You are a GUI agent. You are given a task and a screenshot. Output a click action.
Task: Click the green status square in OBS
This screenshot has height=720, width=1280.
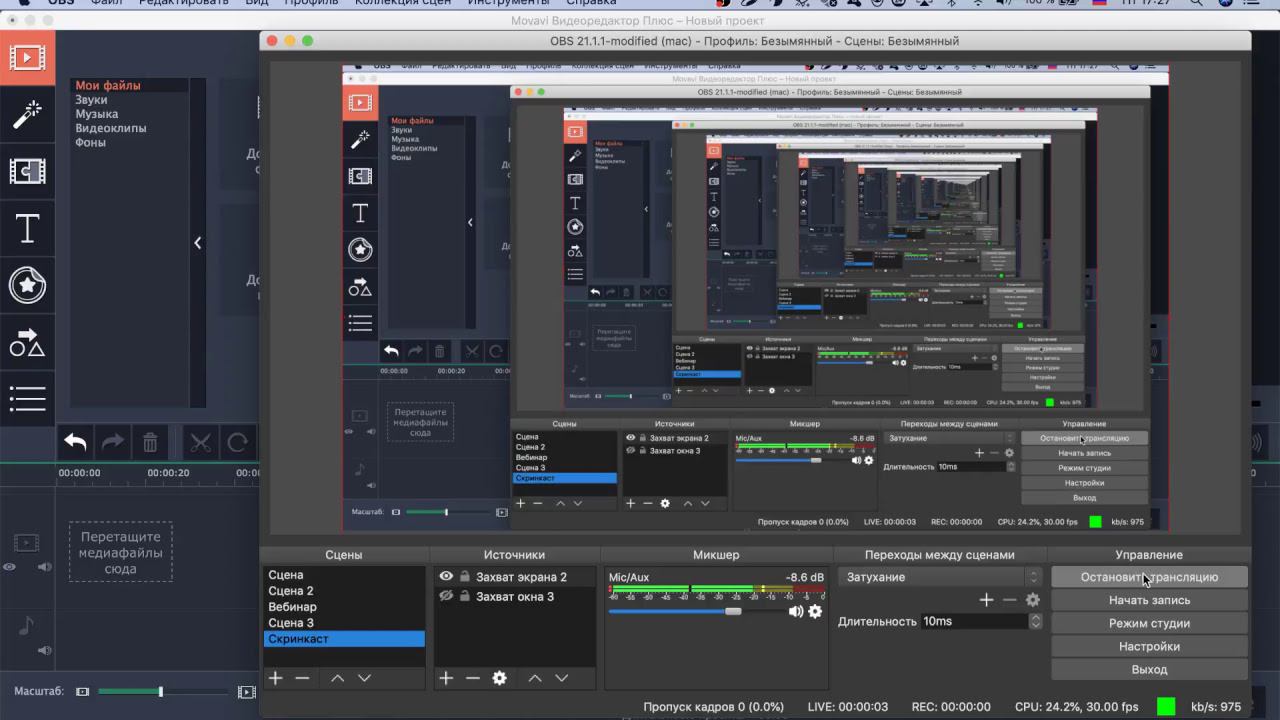(1166, 706)
